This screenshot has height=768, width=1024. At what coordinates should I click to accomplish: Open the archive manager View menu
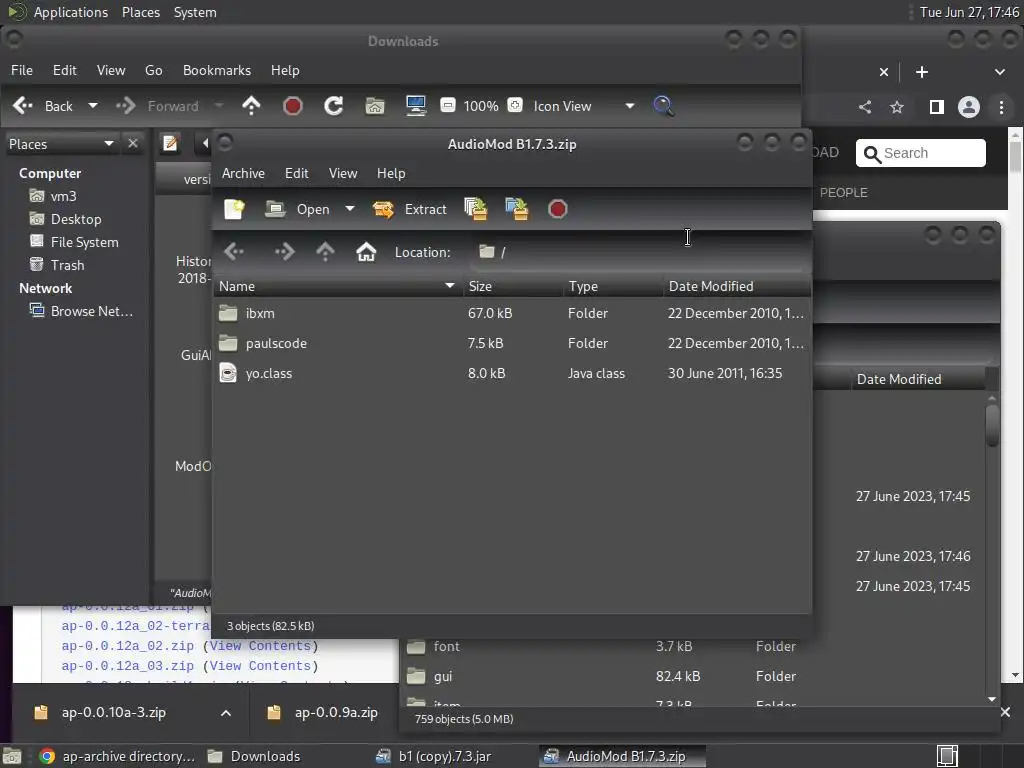(343, 173)
